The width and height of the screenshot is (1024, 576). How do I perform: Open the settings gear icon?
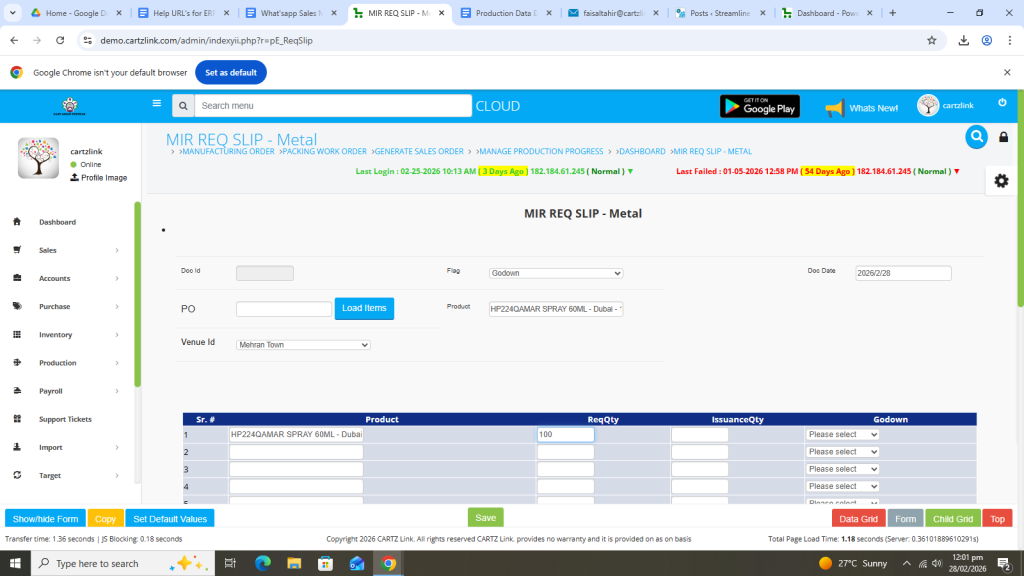[1001, 180]
